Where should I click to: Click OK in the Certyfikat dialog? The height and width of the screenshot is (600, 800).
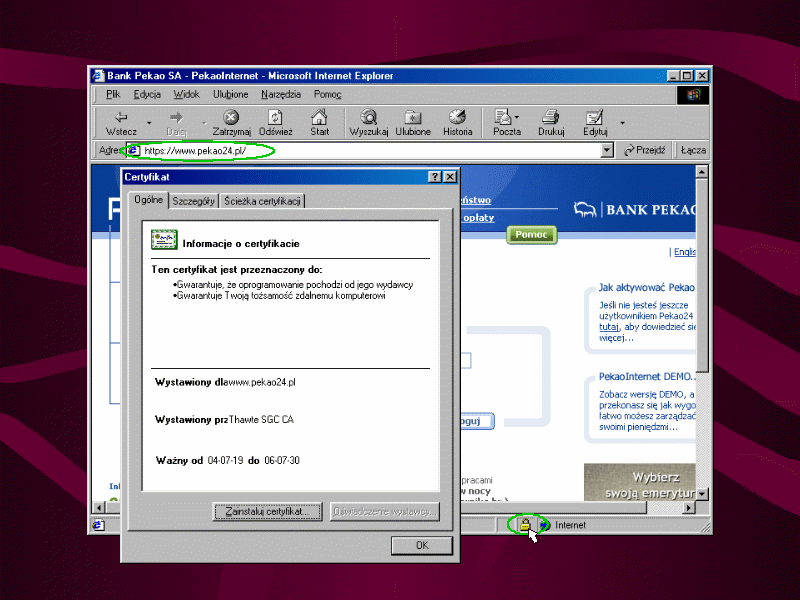pos(422,545)
